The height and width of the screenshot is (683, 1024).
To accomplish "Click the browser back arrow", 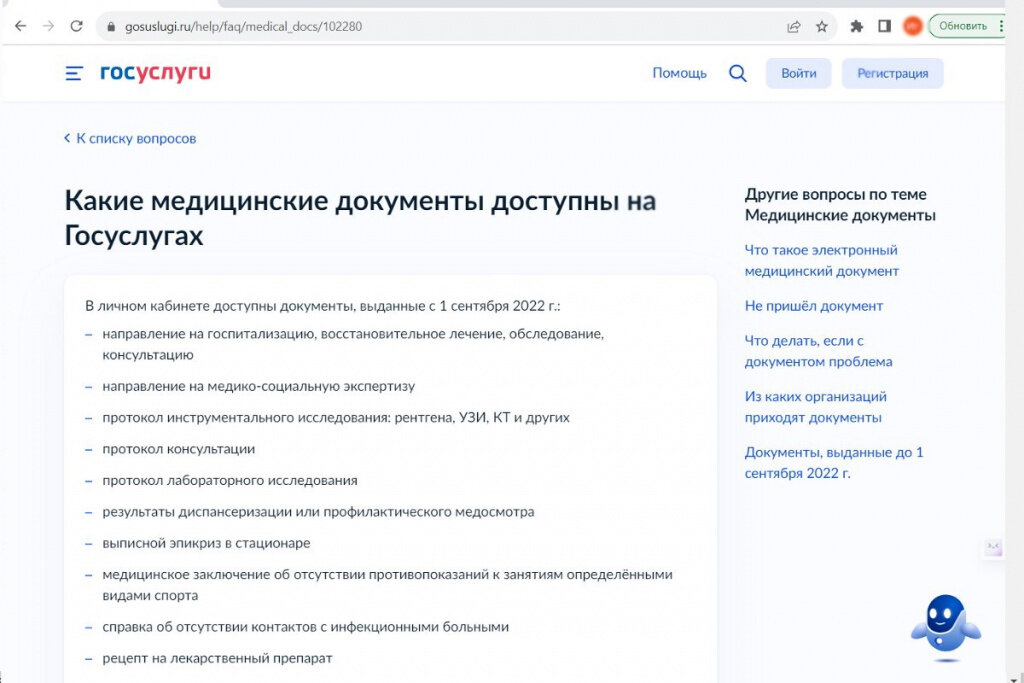I will [x=20, y=25].
